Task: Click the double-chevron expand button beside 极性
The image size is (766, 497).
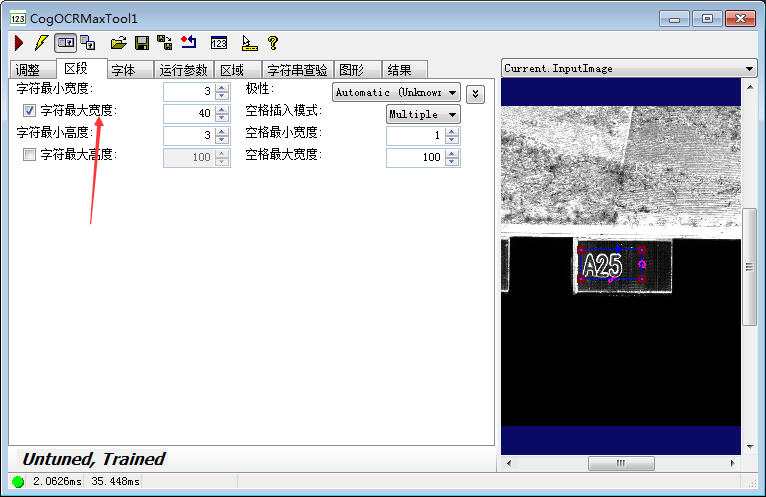Action: (476, 93)
